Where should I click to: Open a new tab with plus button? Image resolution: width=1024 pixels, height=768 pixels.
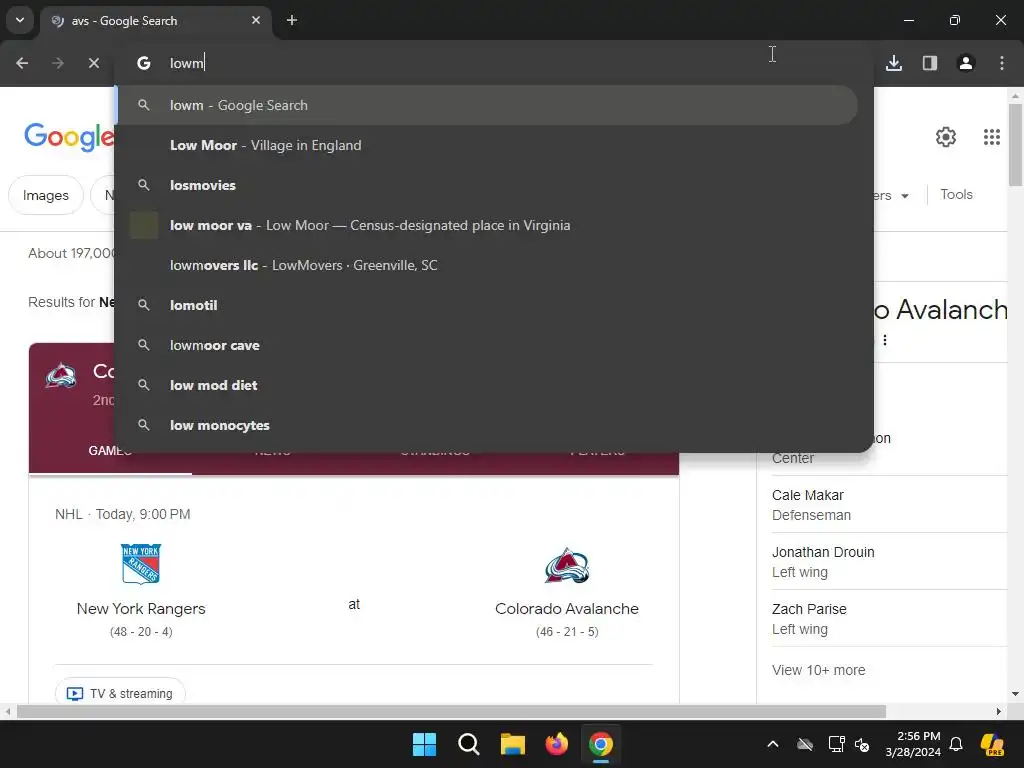292,20
